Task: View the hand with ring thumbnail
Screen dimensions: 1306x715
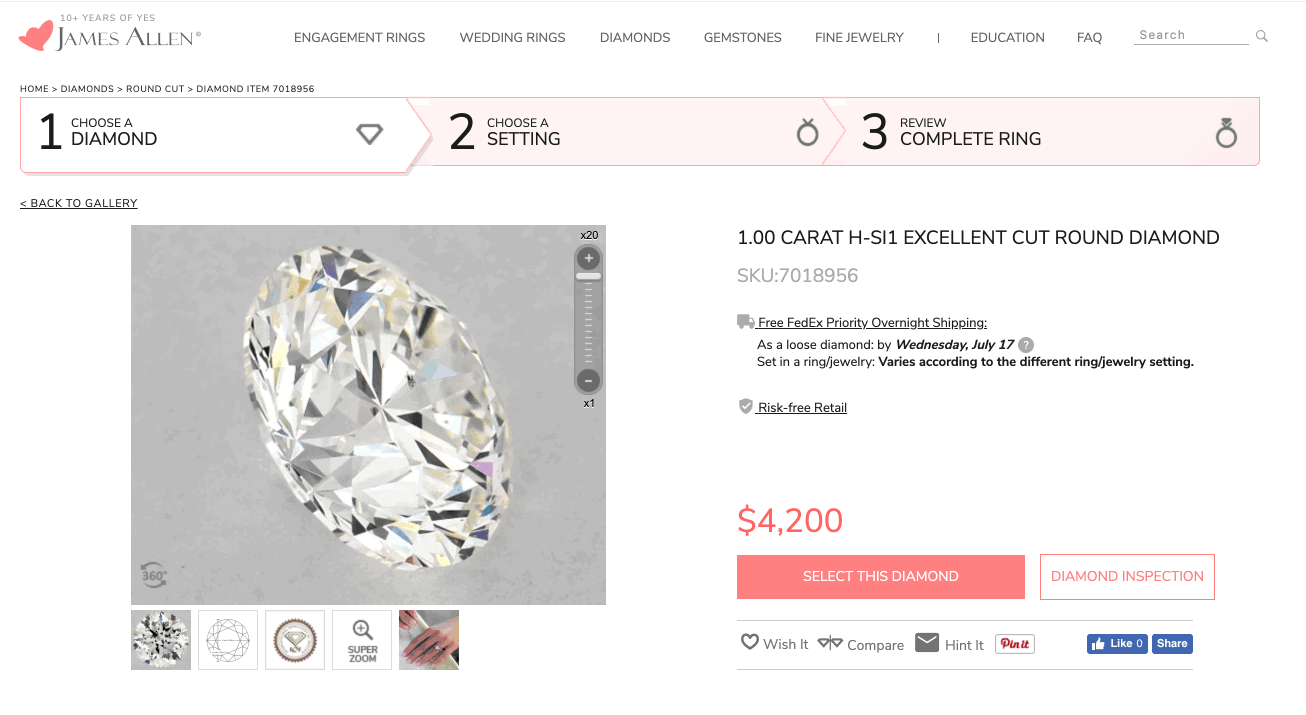Action: click(x=429, y=640)
